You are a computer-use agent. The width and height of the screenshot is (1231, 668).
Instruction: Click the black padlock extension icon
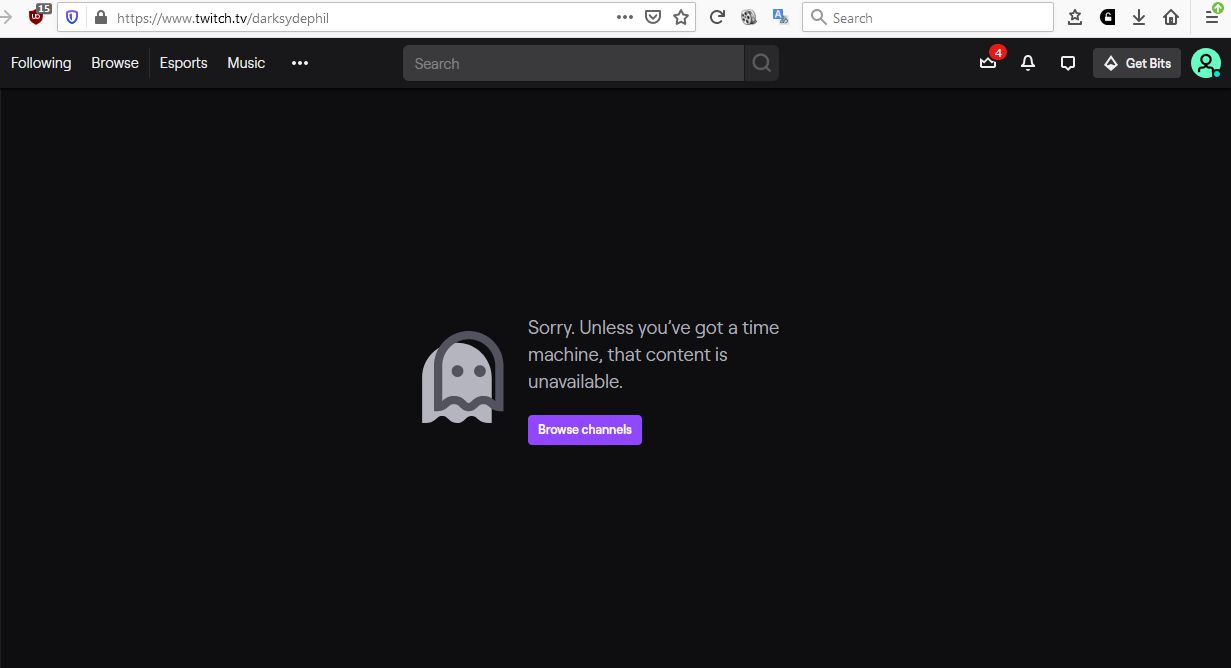tap(1107, 17)
